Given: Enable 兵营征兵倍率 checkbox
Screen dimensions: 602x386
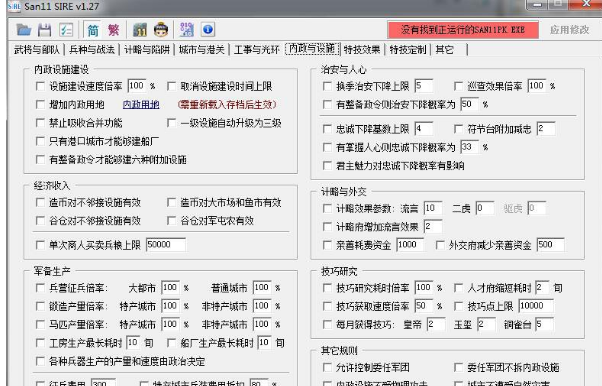Looking at the screenshot, I should pos(40,288).
